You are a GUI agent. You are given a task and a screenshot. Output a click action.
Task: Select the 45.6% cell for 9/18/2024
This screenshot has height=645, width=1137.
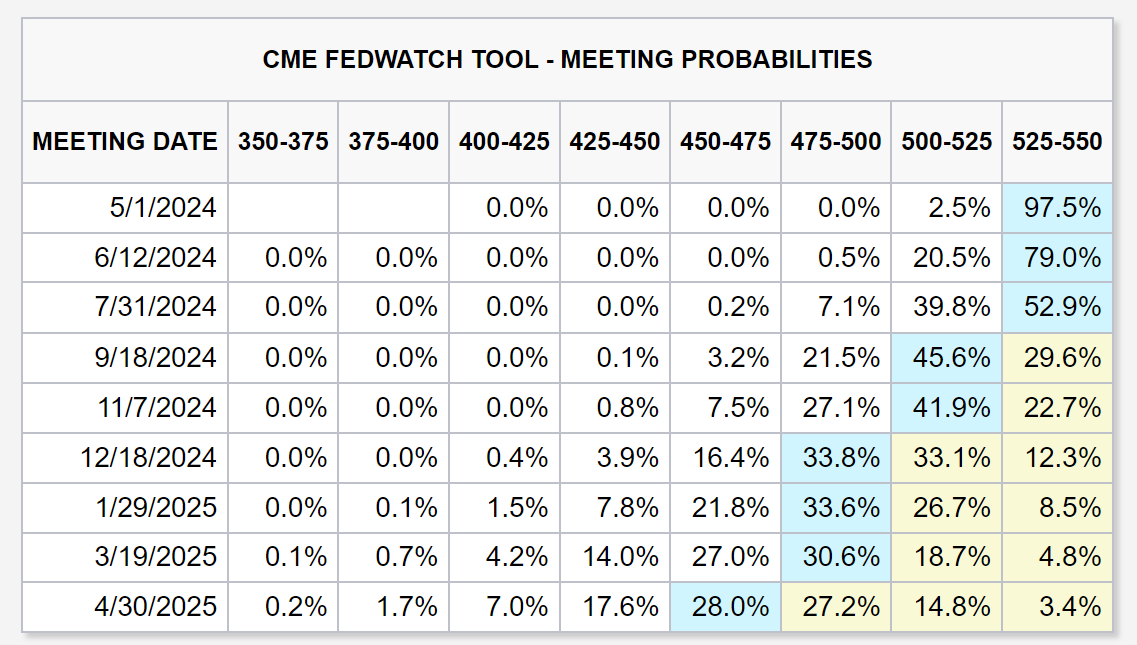[x=947, y=358]
